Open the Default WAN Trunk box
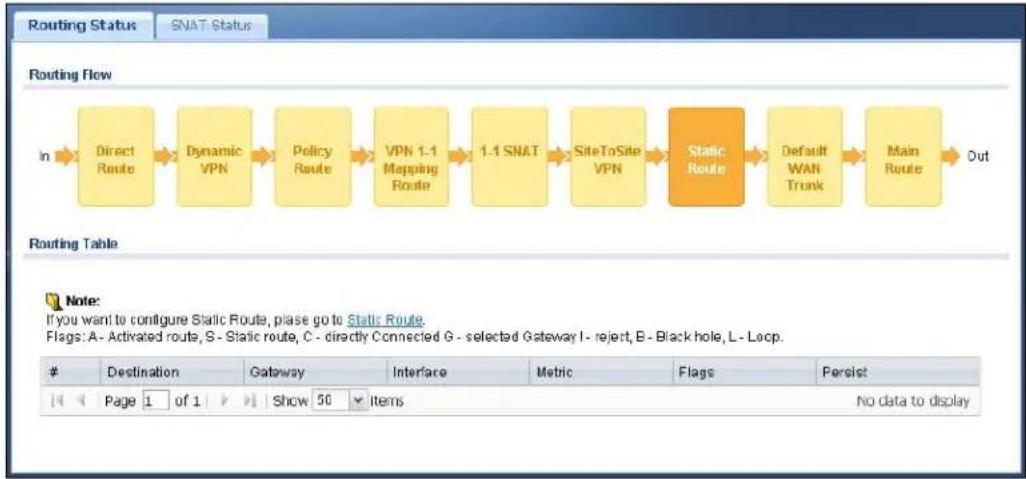1026x479 pixels. [x=805, y=157]
